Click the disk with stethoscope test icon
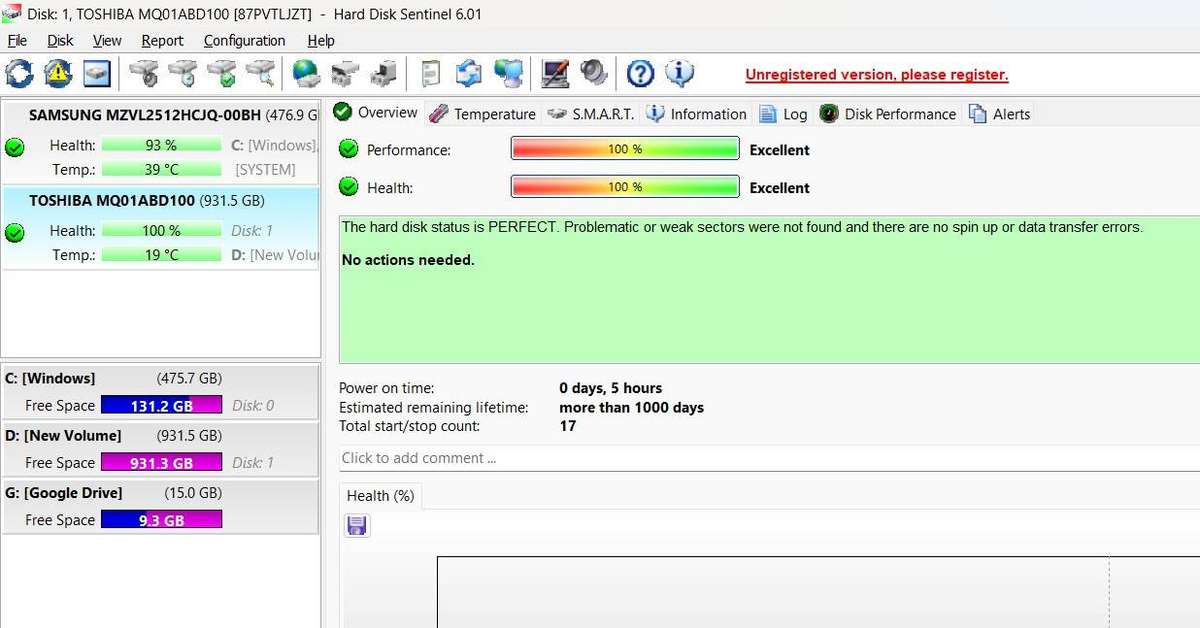Image resolution: width=1200 pixels, height=628 pixels. coord(144,73)
